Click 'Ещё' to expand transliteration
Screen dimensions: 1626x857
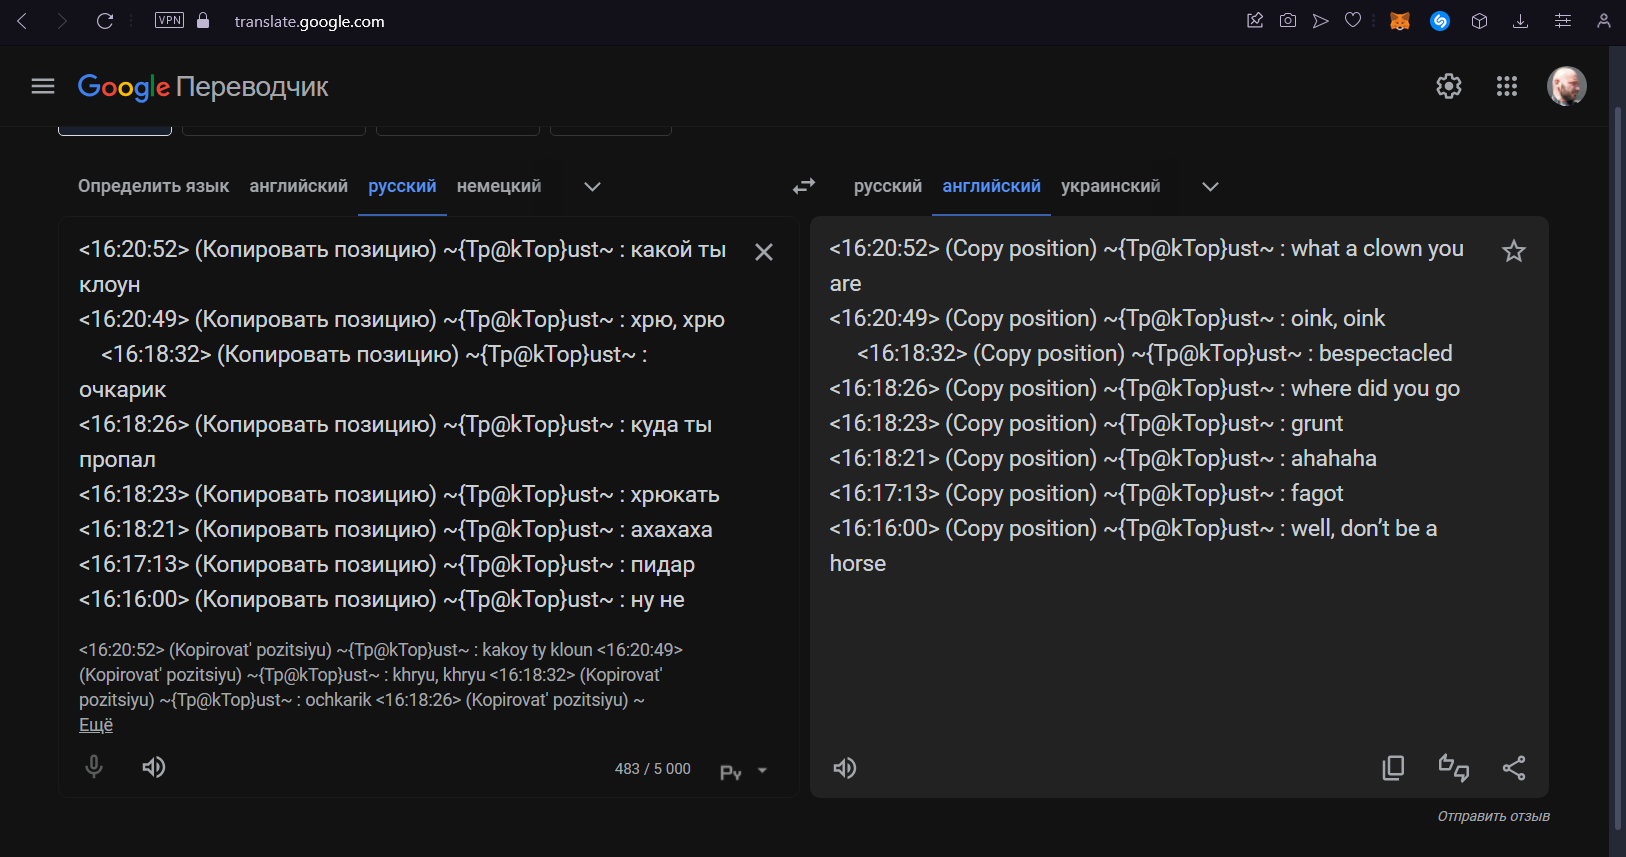pyautogui.click(x=96, y=725)
